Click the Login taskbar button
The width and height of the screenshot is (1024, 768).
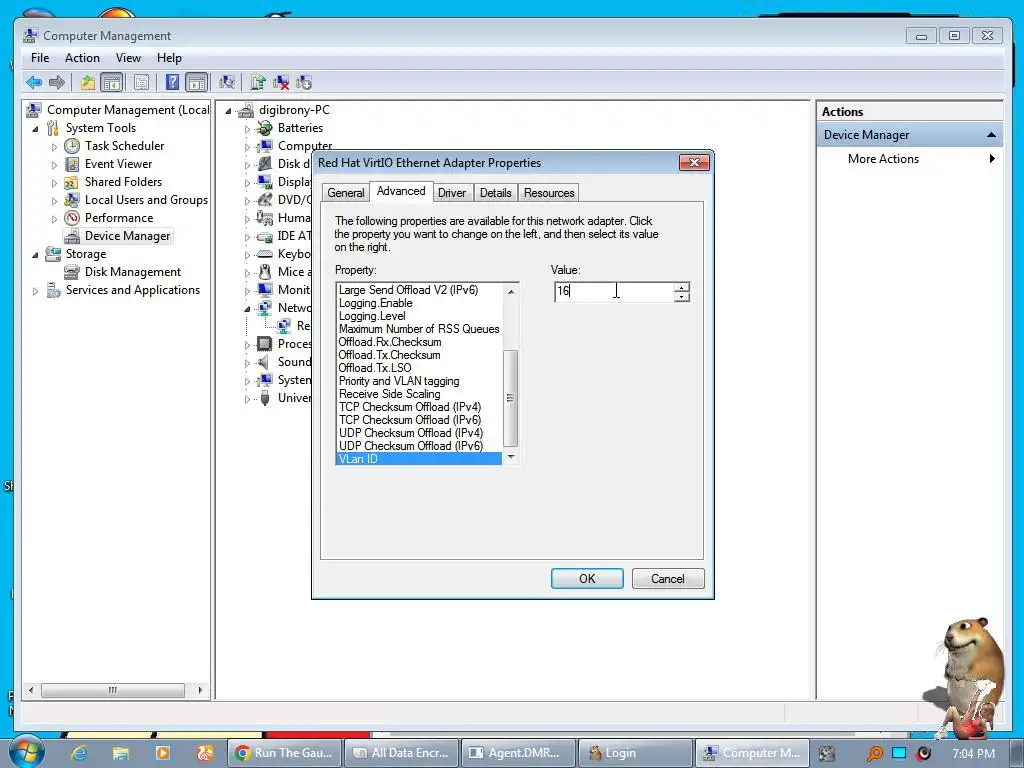pyautogui.click(x=635, y=753)
